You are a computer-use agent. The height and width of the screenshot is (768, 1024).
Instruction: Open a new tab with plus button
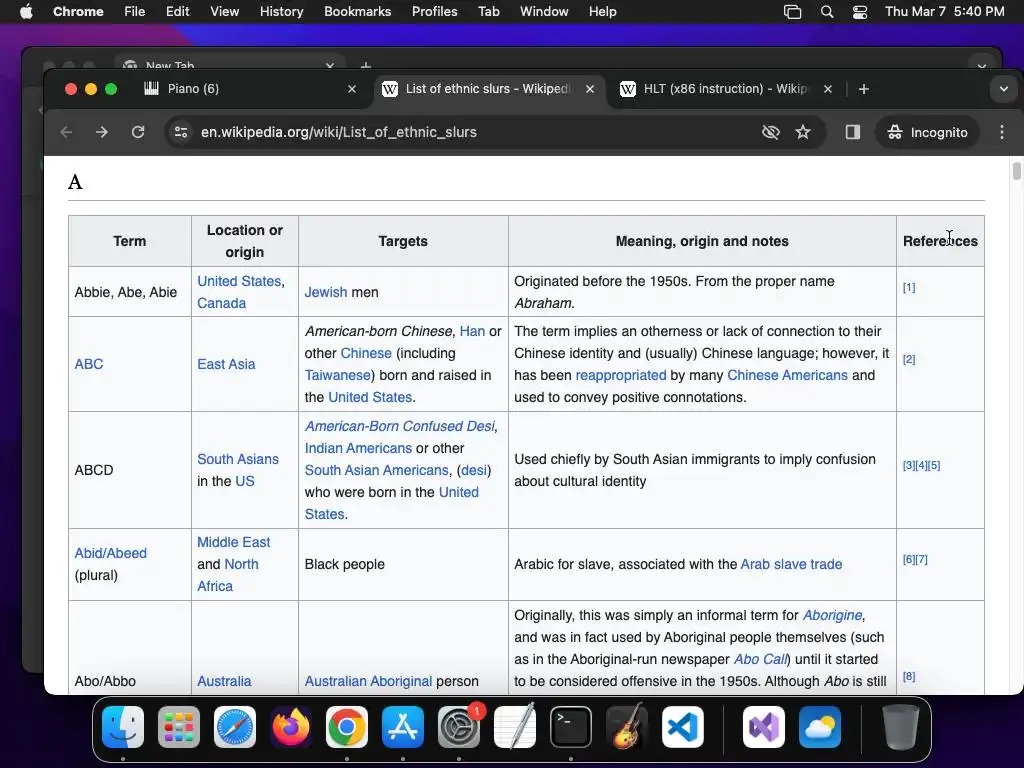[863, 89]
